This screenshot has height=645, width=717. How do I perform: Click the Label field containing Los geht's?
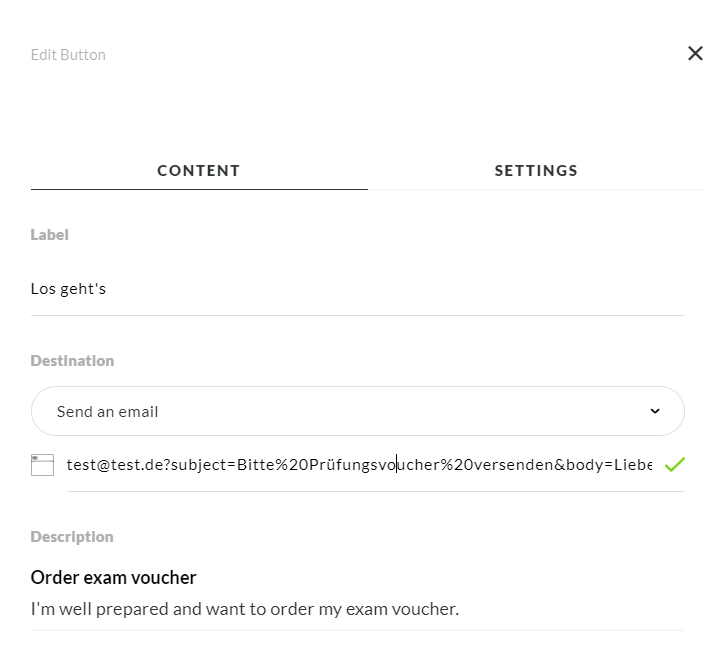click(x=357, y=289)
